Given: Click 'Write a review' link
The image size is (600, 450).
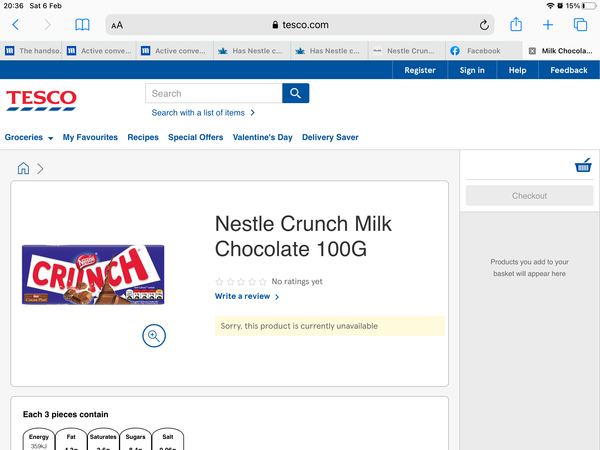Looking at the screenshot, I should coord(247,296).
